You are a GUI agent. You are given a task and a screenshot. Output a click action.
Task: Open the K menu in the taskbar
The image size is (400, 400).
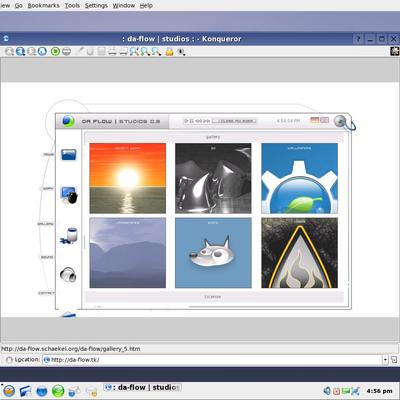point(9,390)
